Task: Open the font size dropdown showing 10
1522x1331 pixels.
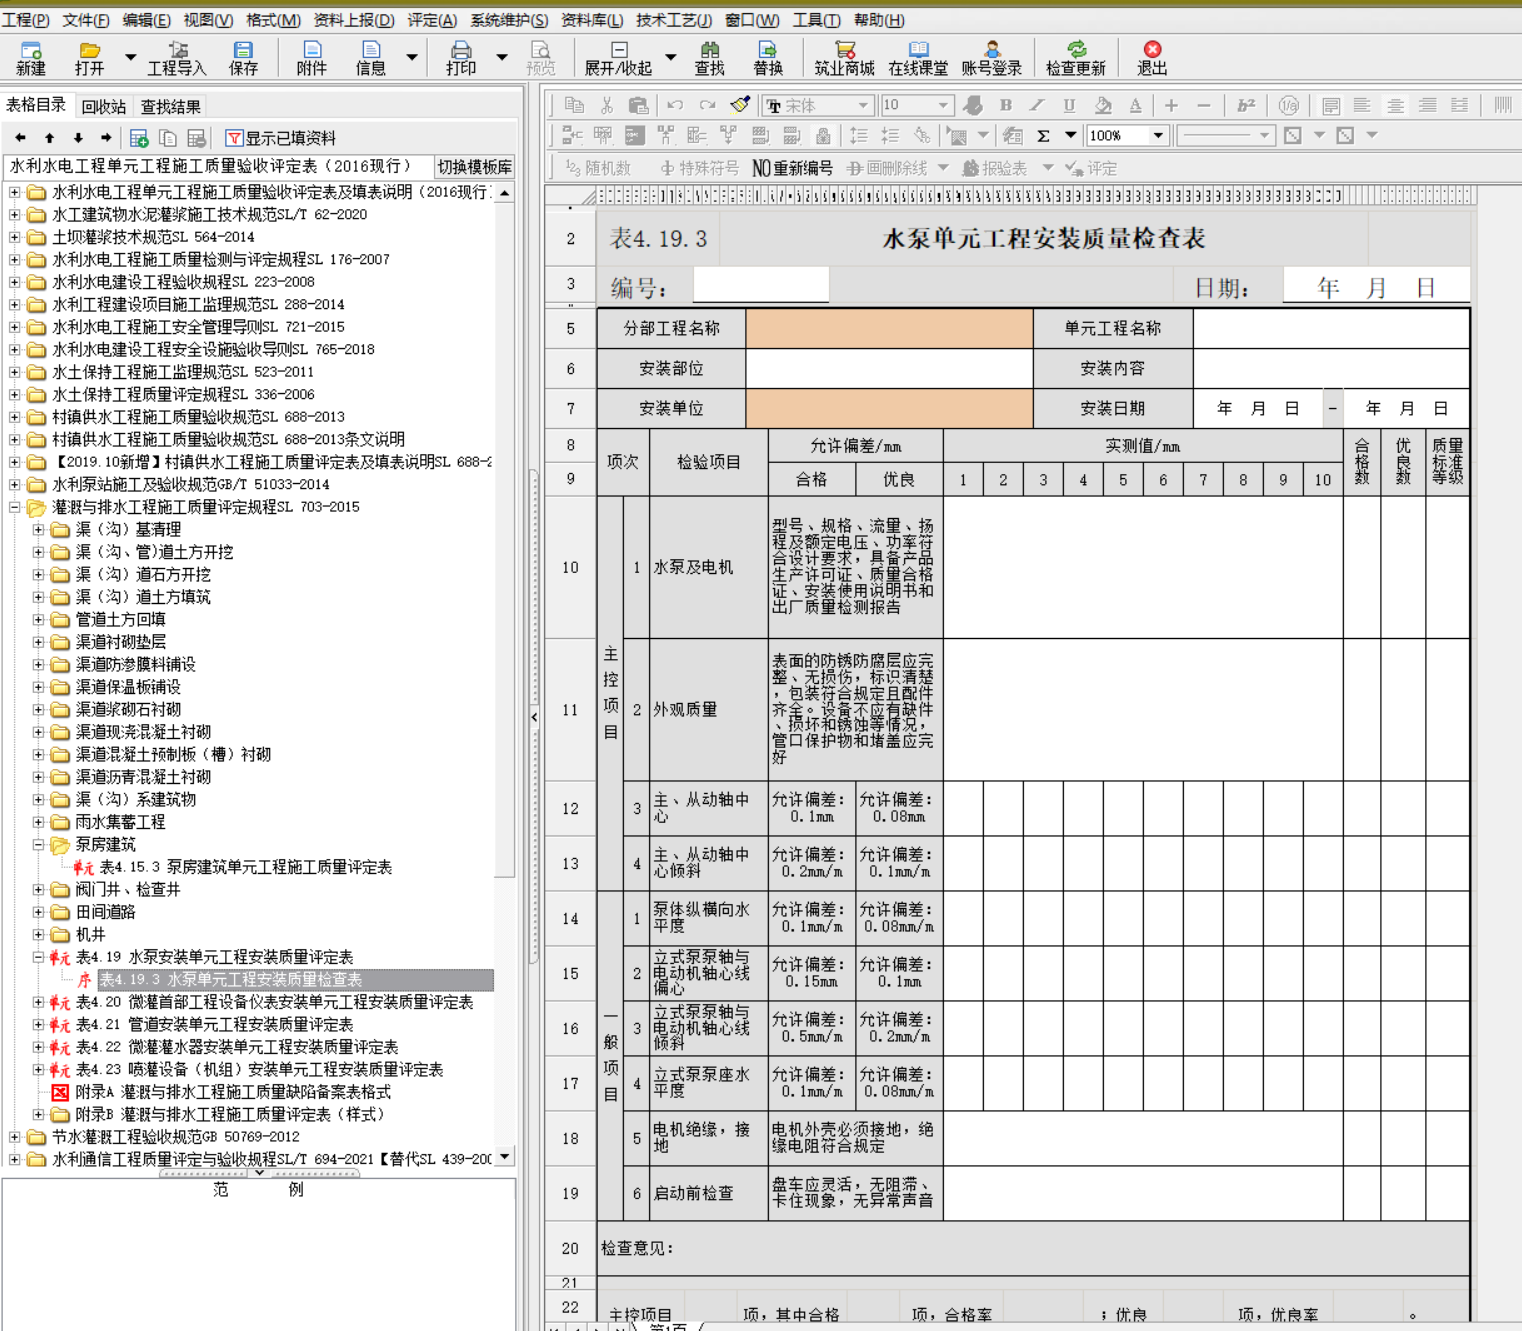Action: 943,105
